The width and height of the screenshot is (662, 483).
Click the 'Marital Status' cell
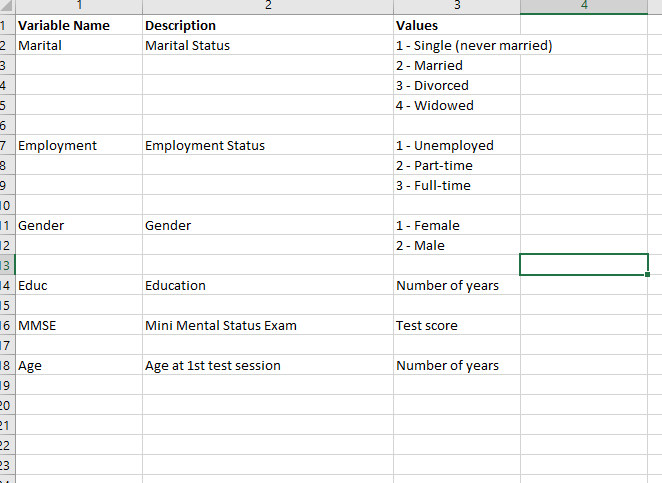[268, 45]
